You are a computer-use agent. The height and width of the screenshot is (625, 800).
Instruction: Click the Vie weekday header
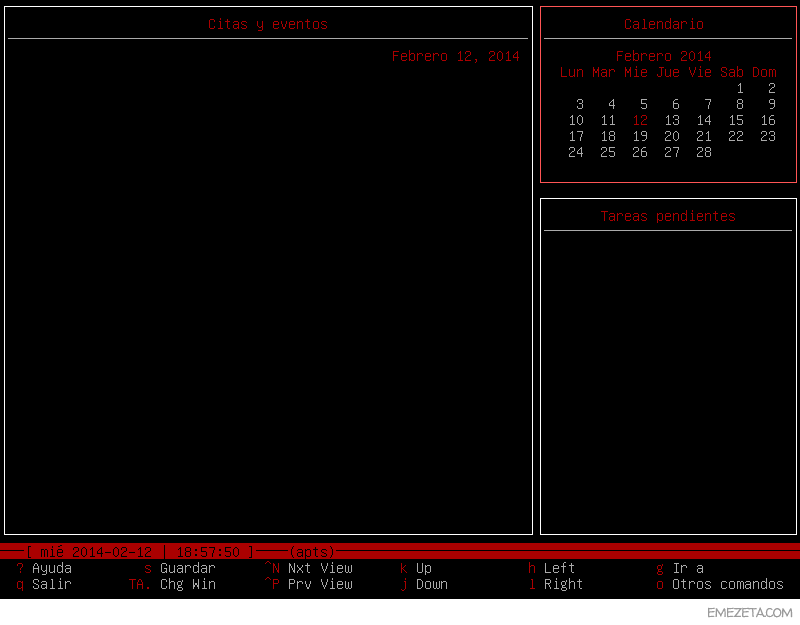click(x=700, y=72)
